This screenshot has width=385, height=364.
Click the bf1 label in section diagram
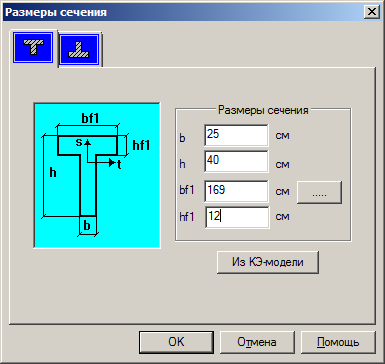click(90, 118)
